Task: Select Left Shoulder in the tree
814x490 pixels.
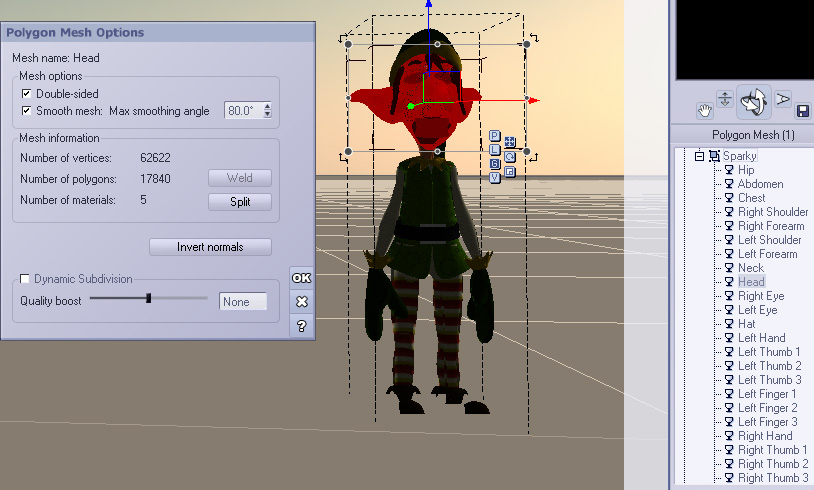Action: tap(769, 240)
